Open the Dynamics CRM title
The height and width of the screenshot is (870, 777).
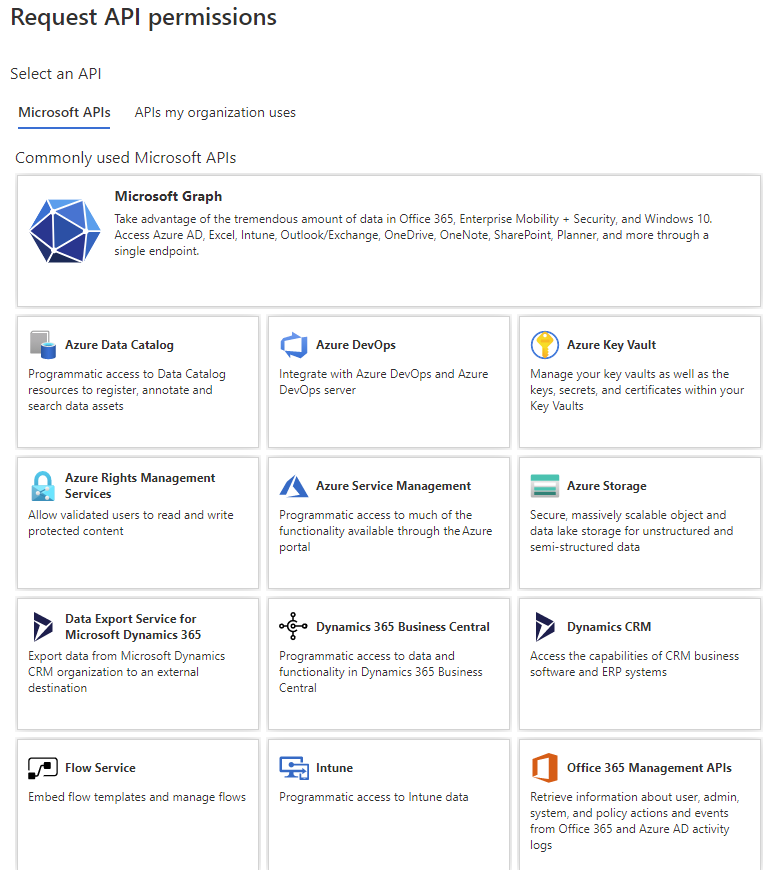point(609,626)
